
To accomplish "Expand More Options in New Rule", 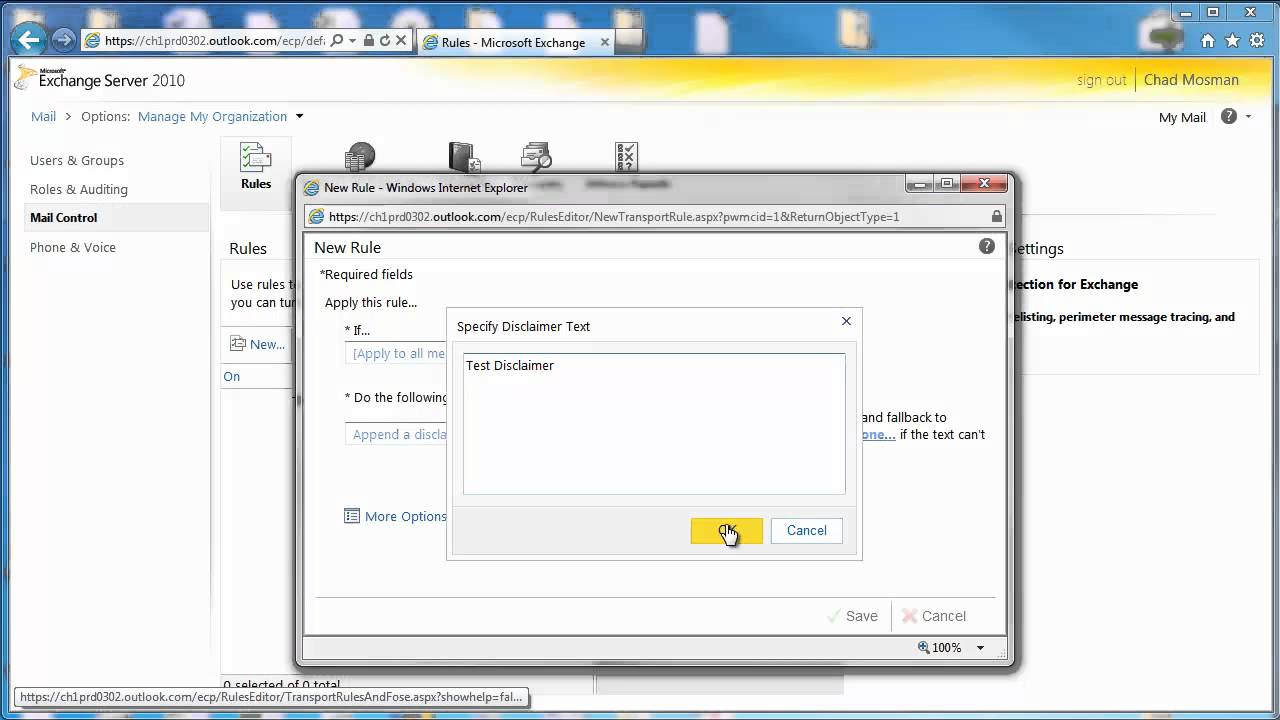I will point(396,516).
